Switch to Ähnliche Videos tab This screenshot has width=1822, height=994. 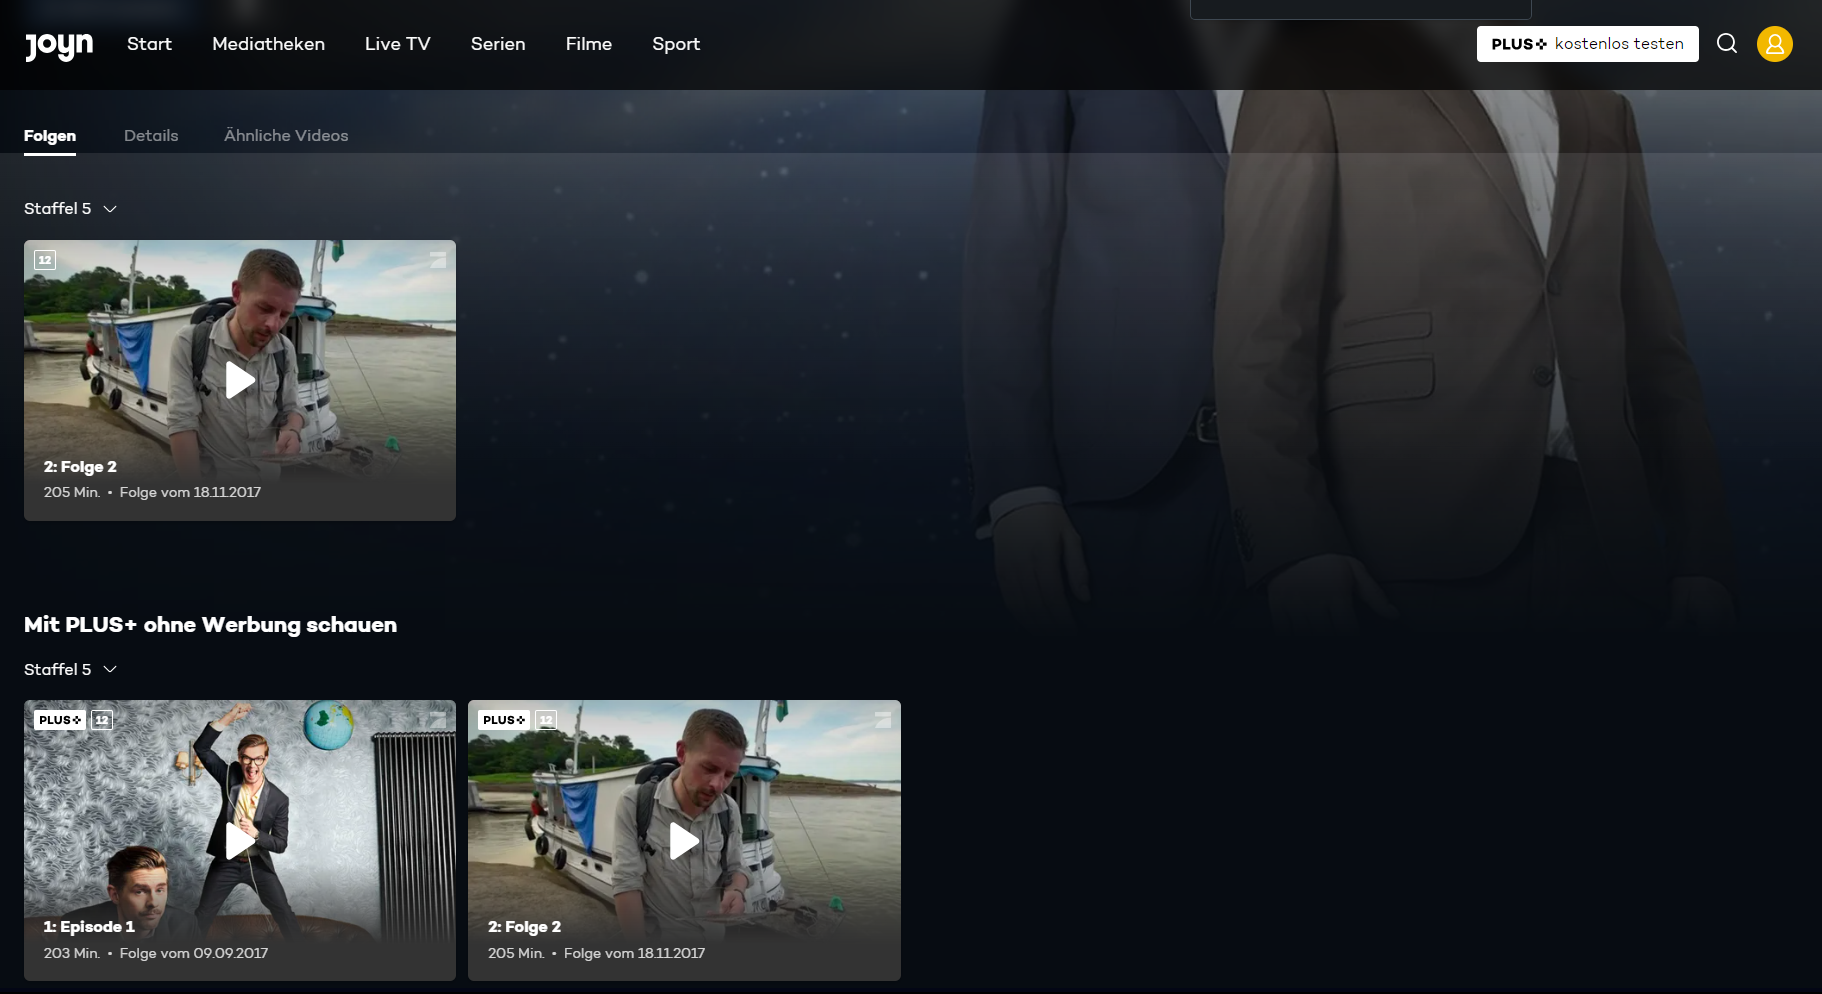point(286,136)
